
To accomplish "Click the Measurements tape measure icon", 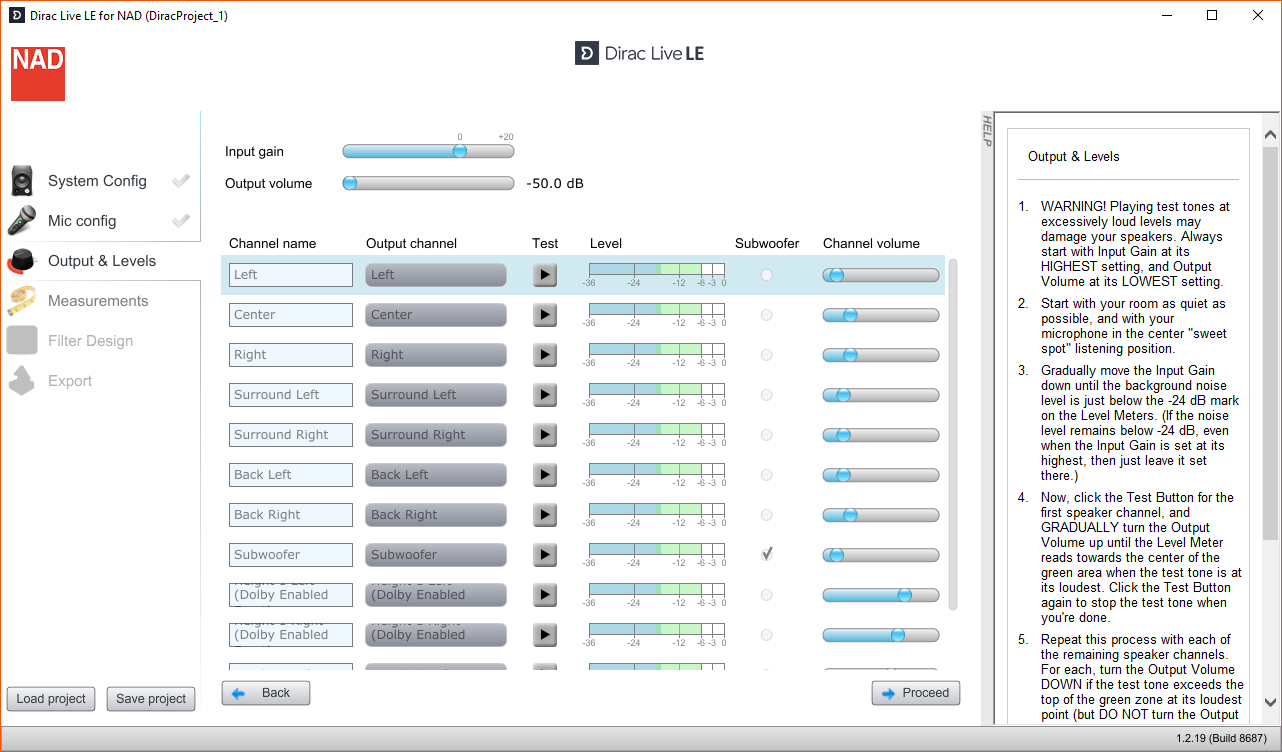I will 23,301.
